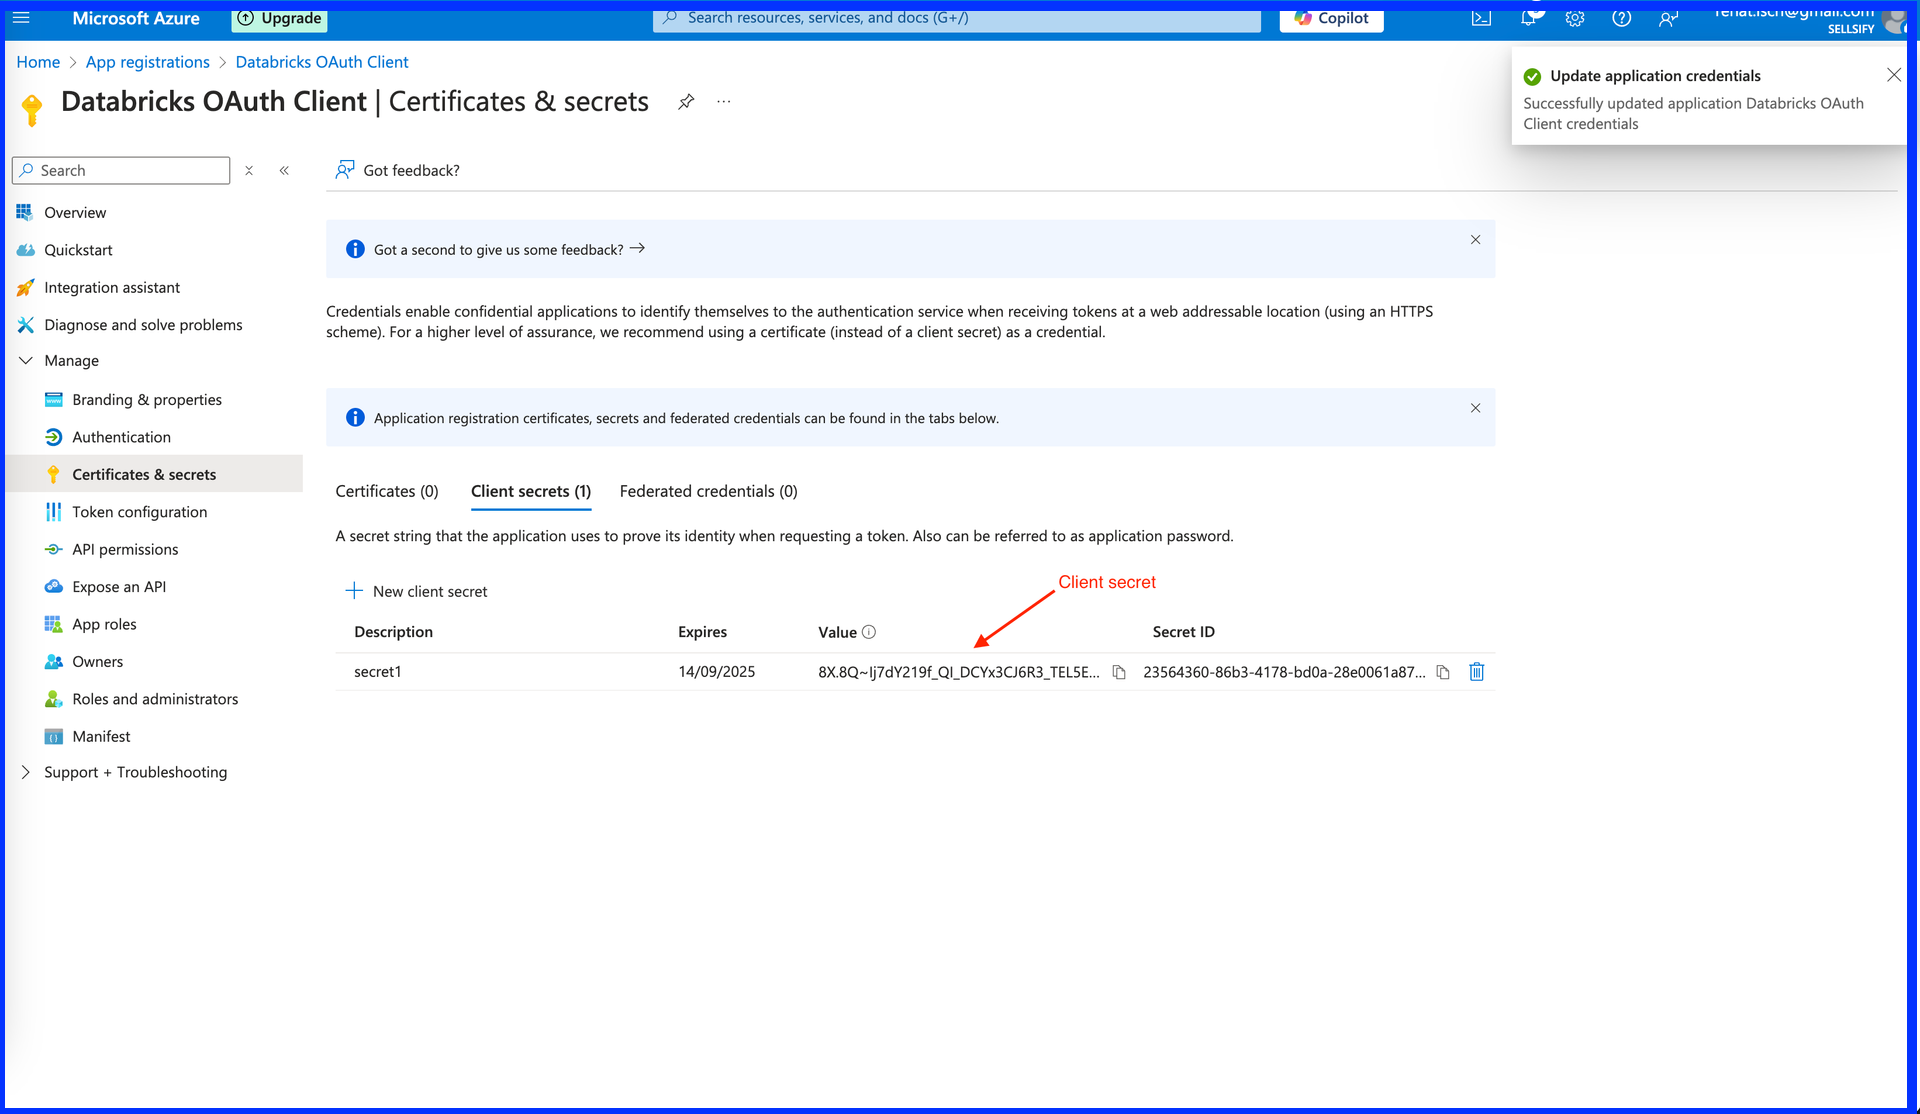Click the Secret ID column header
Image resolution: width=1920 pixels, height=1114 pixels.
click(x=1183, y=632)
